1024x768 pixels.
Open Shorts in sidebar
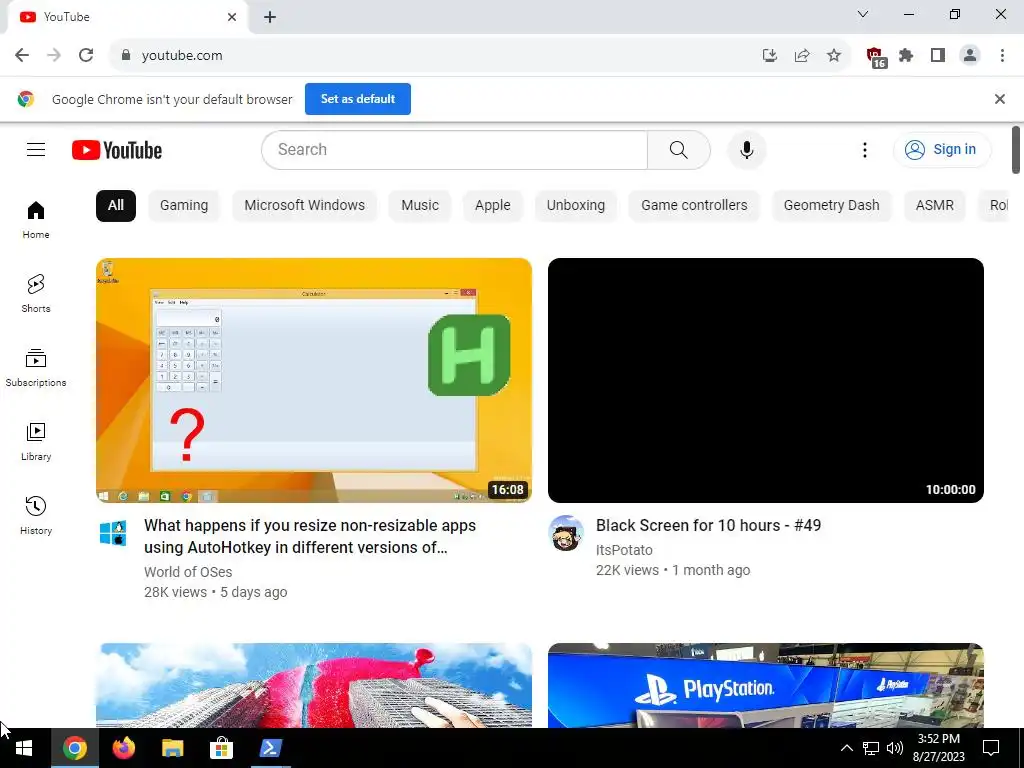click(x=36, y=294)
